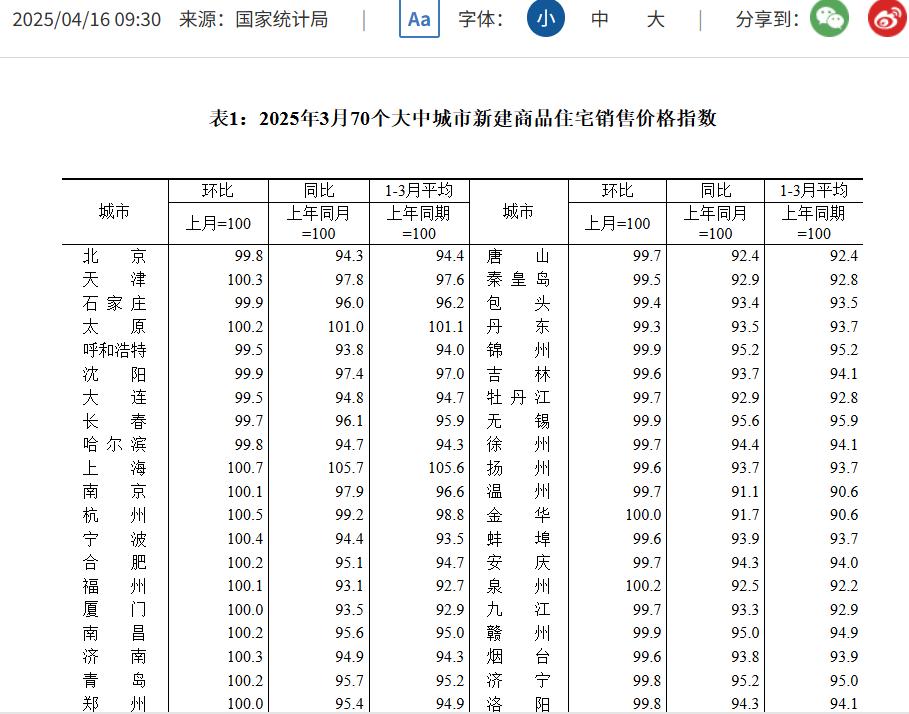Image resolution: width=909 pixels, height=714 pixels.
Task: Click Taiyuan's average value 101.1
Action: pos(446,326)
